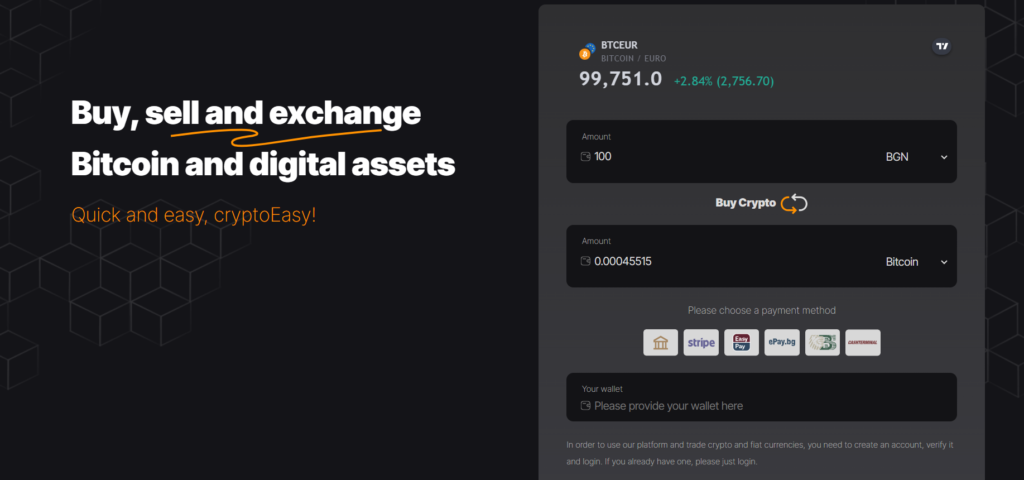Select the bank transfer payment method
Viewport: 1024px width, 480px height.
coord(660,343)
